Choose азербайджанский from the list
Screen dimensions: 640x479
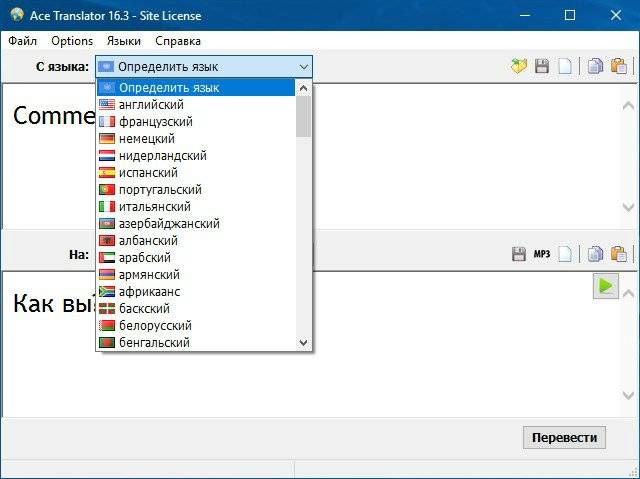coord(196,224)
